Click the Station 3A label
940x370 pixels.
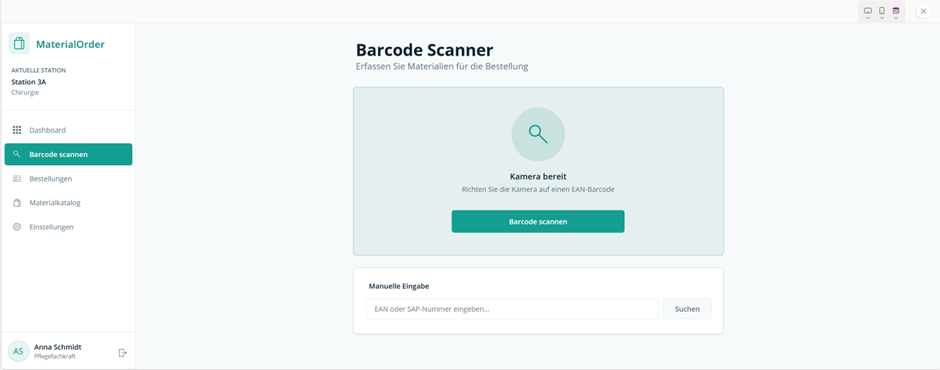pos(29,82)
